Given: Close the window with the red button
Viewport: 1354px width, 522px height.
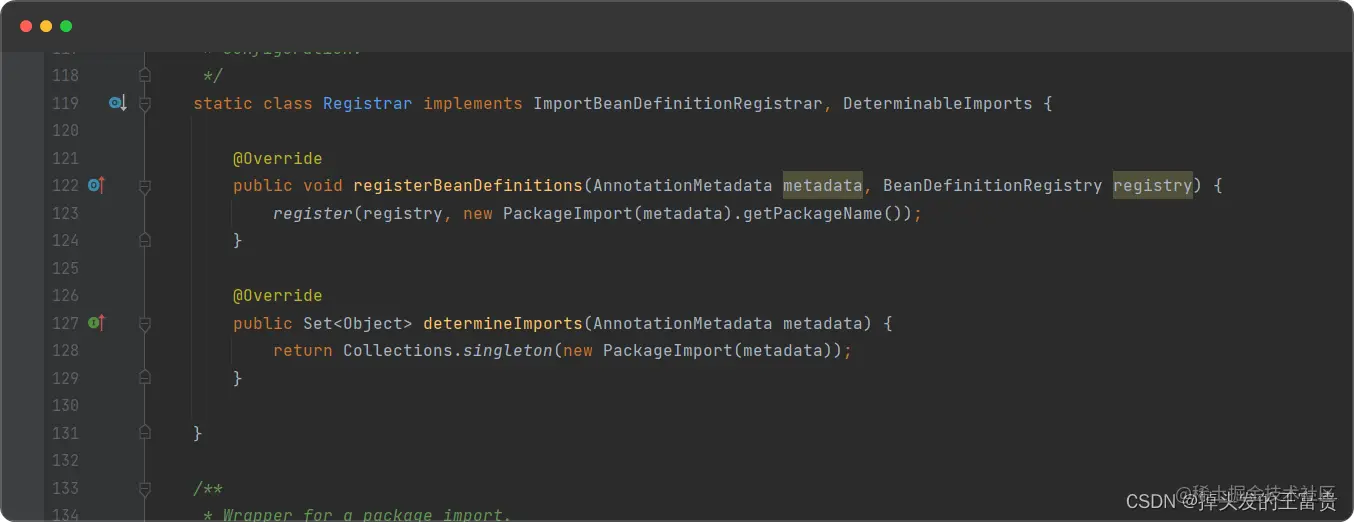Looking at the screenshot, I should tap(26, 26).
